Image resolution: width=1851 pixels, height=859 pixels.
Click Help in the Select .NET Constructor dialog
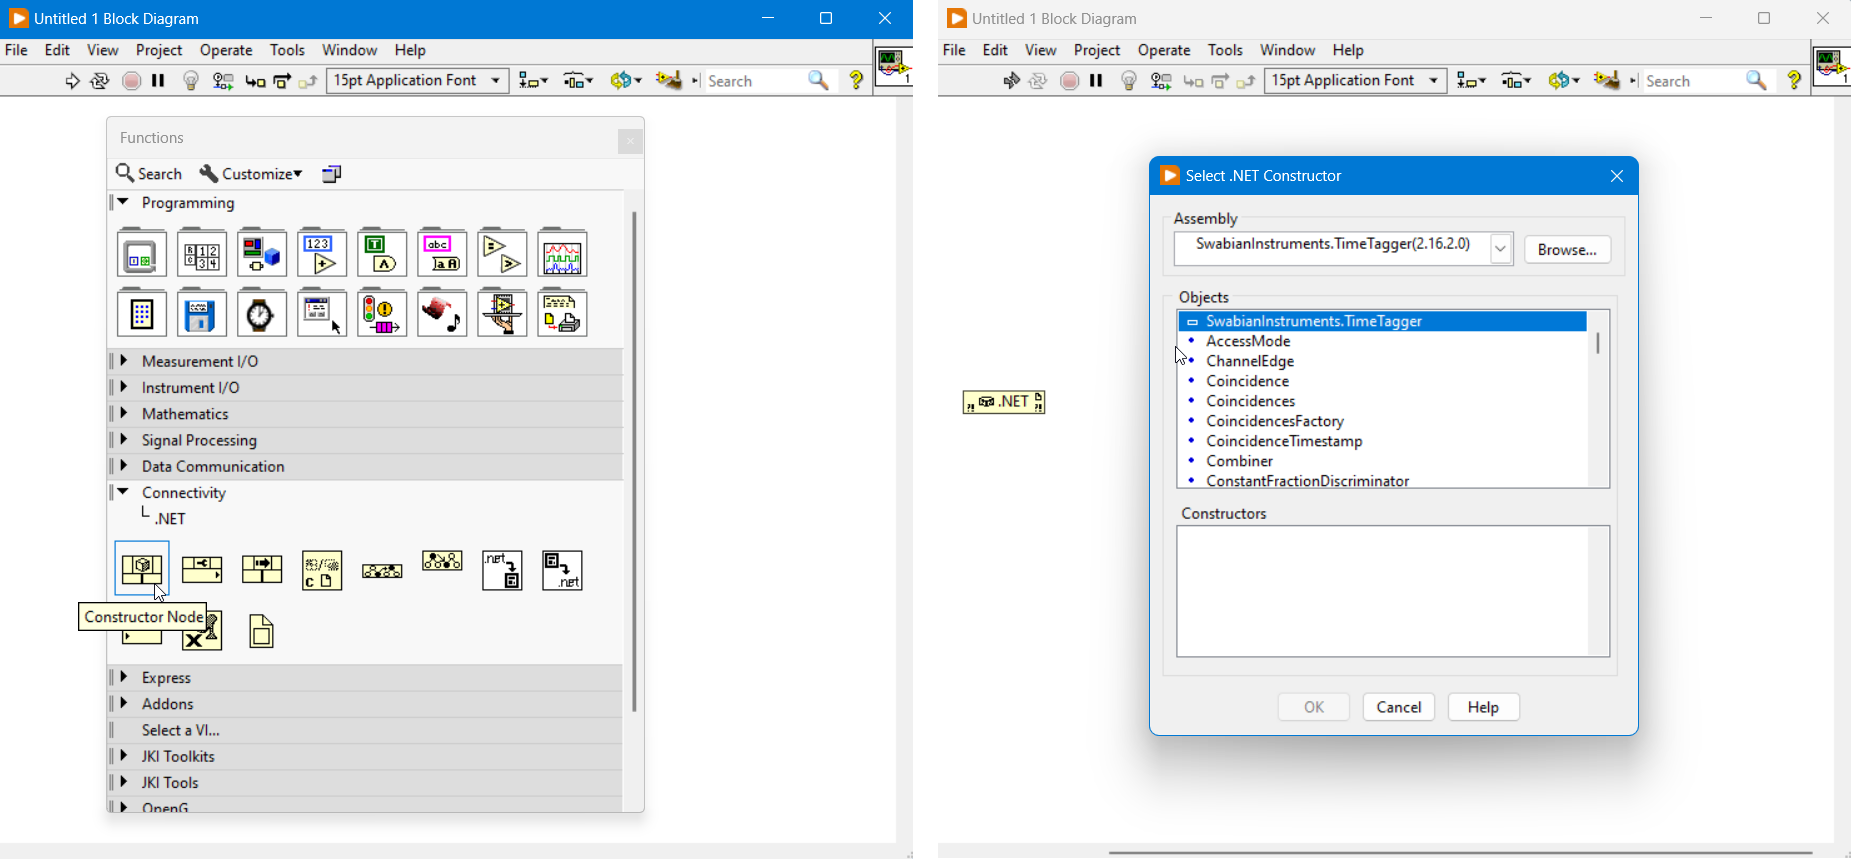(1483, 707)
